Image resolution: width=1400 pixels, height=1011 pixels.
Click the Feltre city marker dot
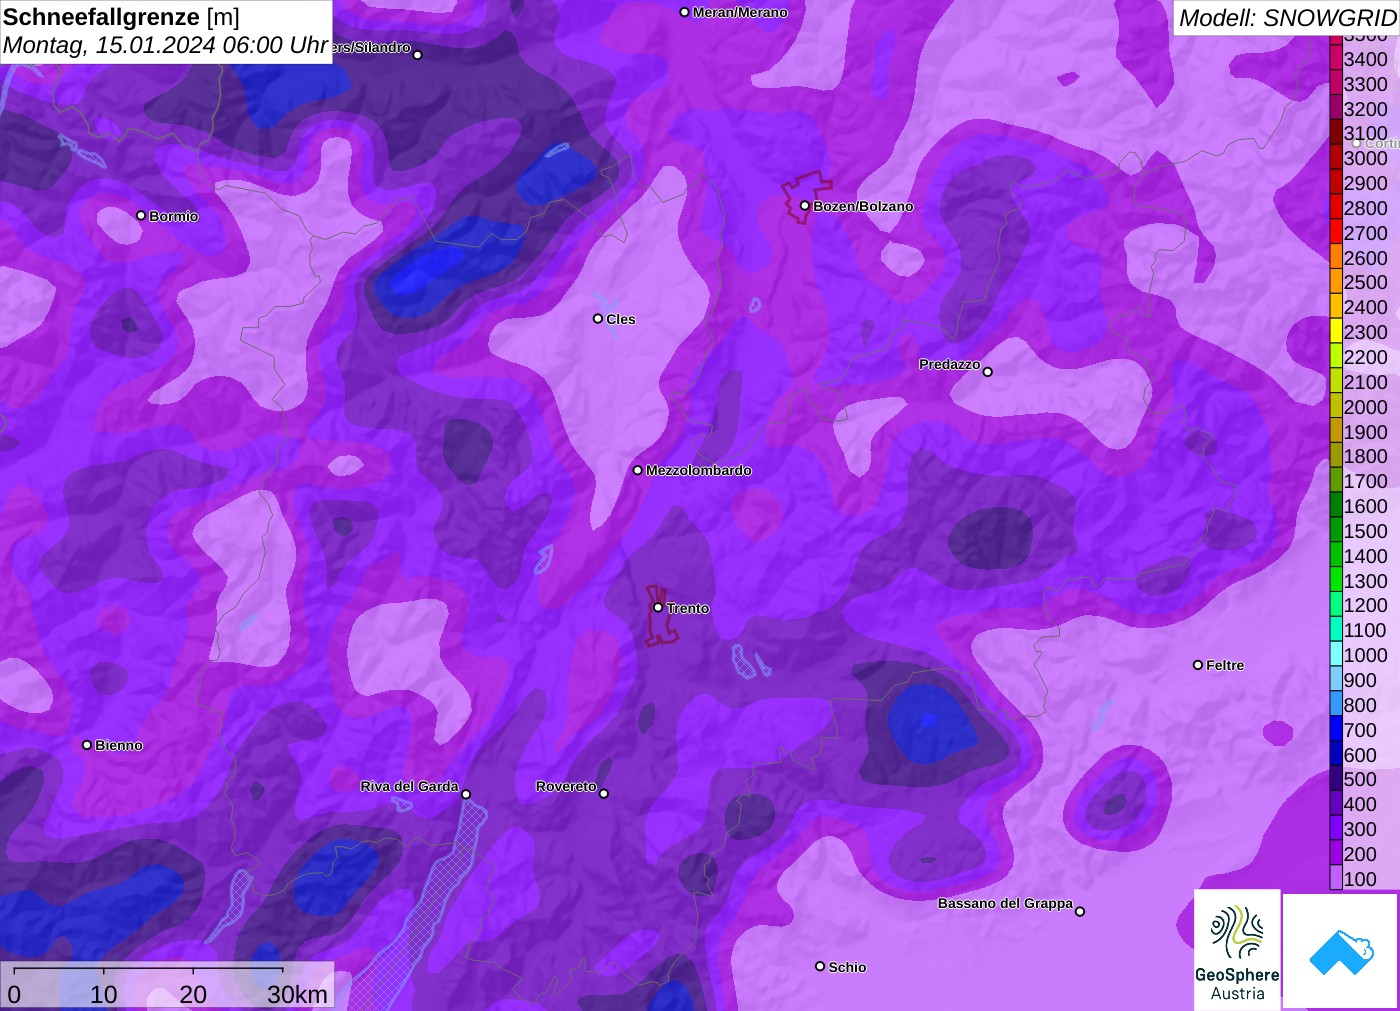[1198, 665]
